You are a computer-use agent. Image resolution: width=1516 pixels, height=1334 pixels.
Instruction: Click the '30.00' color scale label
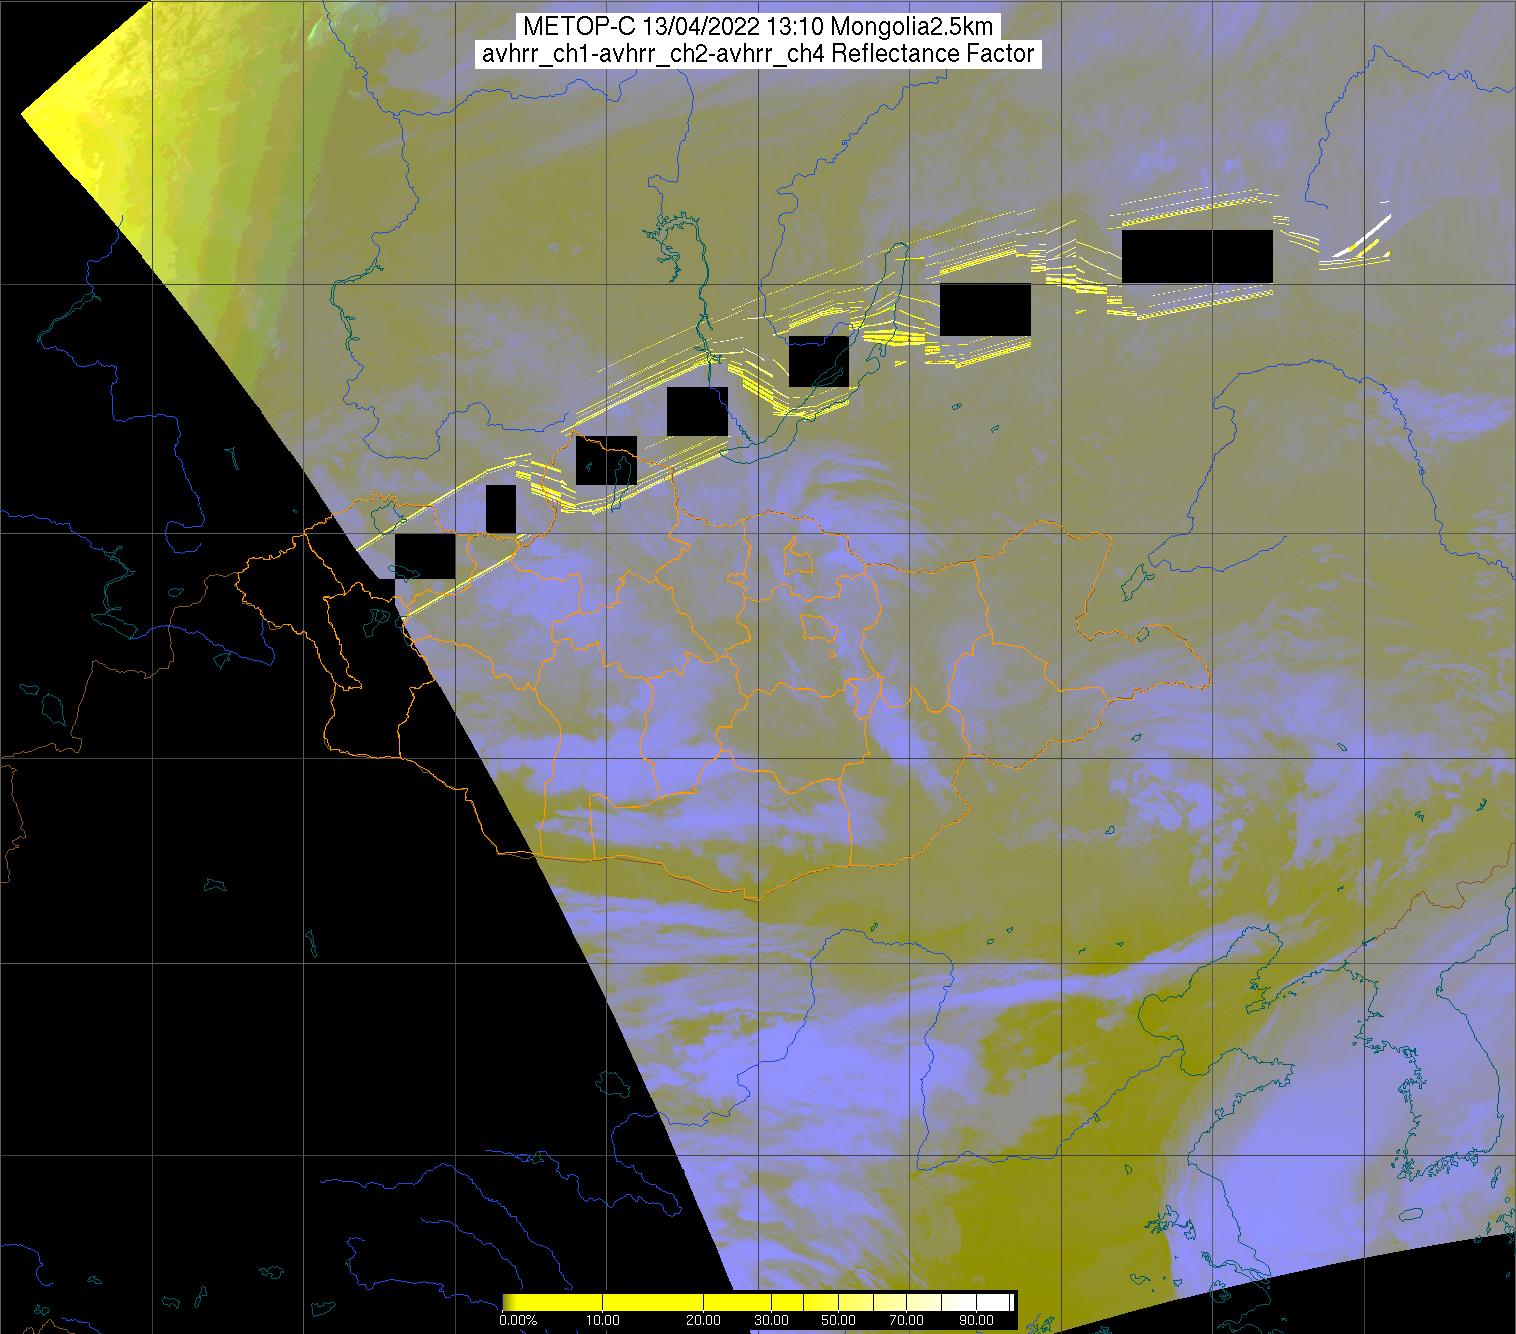tap(771, 1321)
